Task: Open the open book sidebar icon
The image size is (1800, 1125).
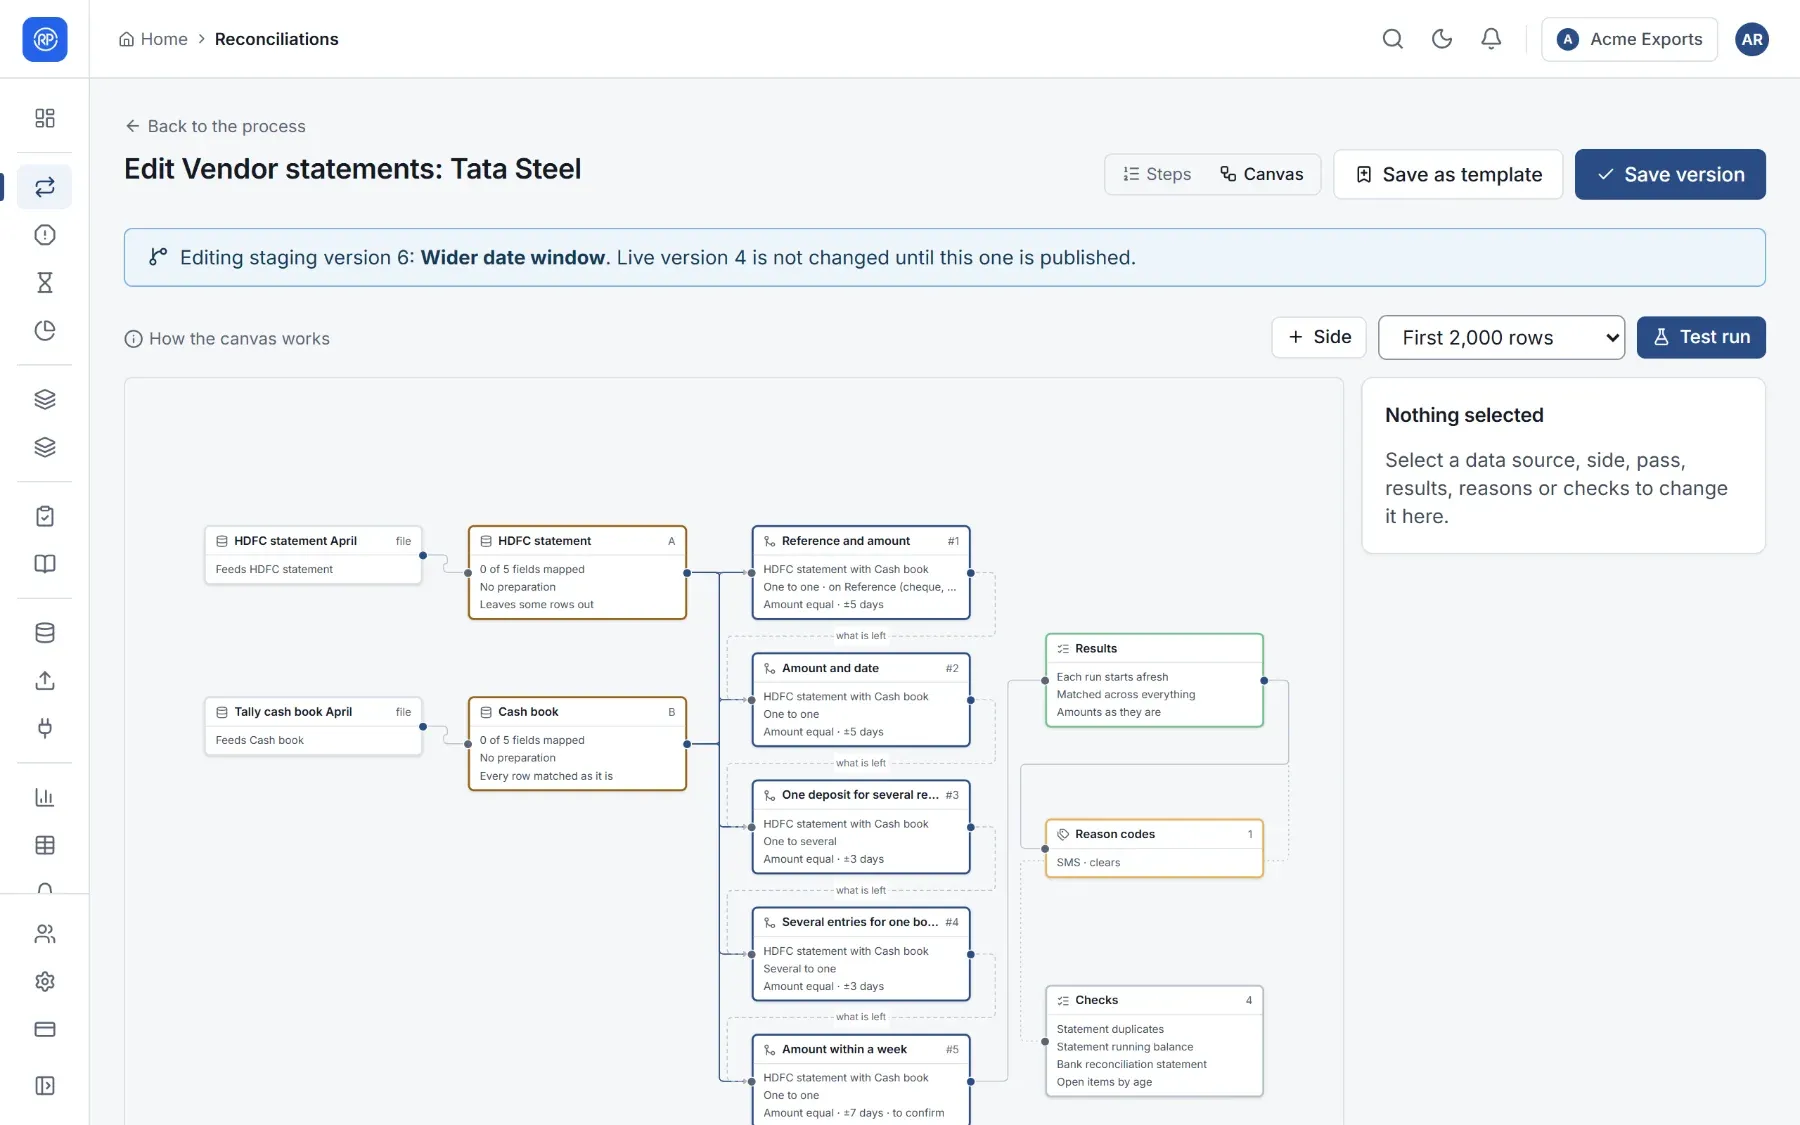Action: tap(45, 564)
